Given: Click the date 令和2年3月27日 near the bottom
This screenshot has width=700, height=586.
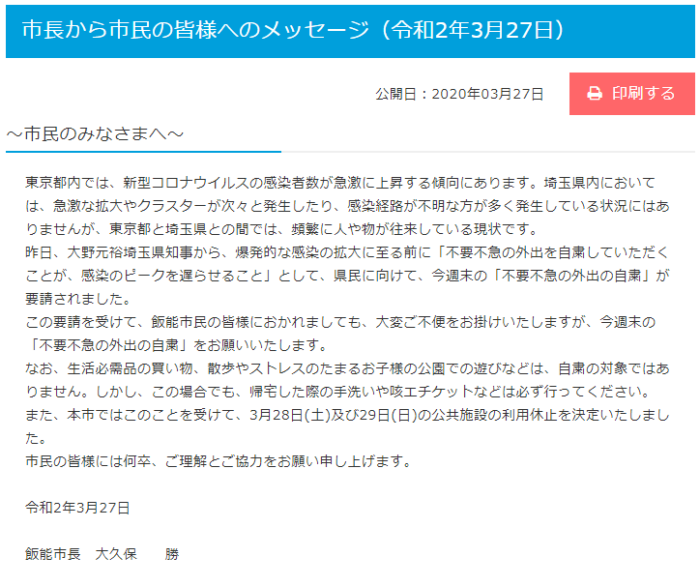Looking at the screenshot, I should pos(78,508).
